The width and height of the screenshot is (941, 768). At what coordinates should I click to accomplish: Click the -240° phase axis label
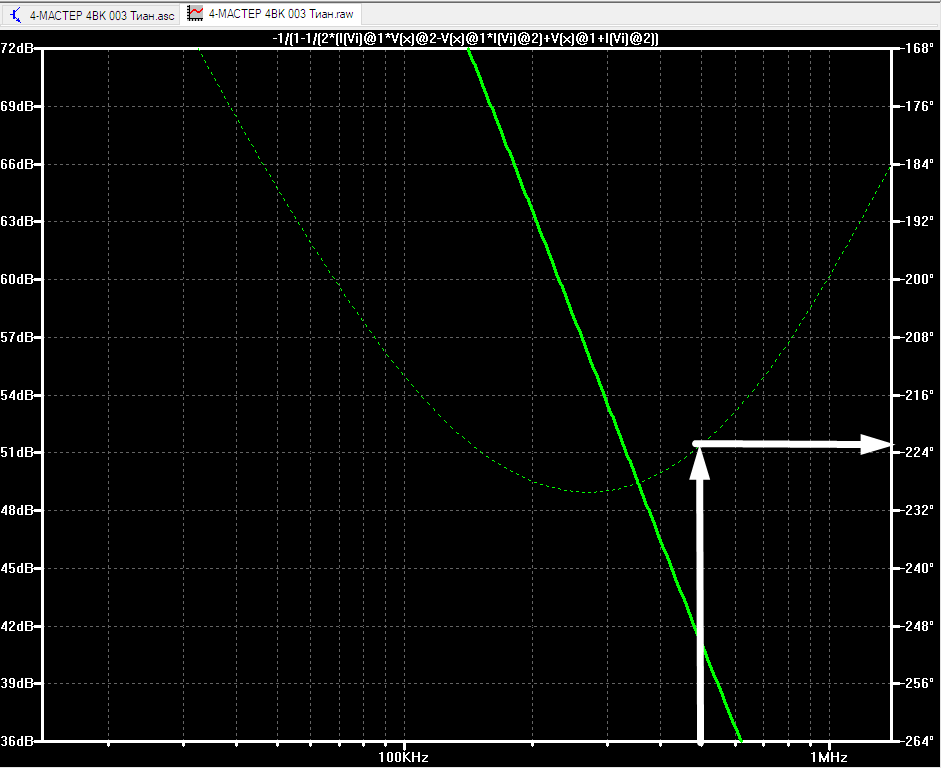[x=918, y=568]
